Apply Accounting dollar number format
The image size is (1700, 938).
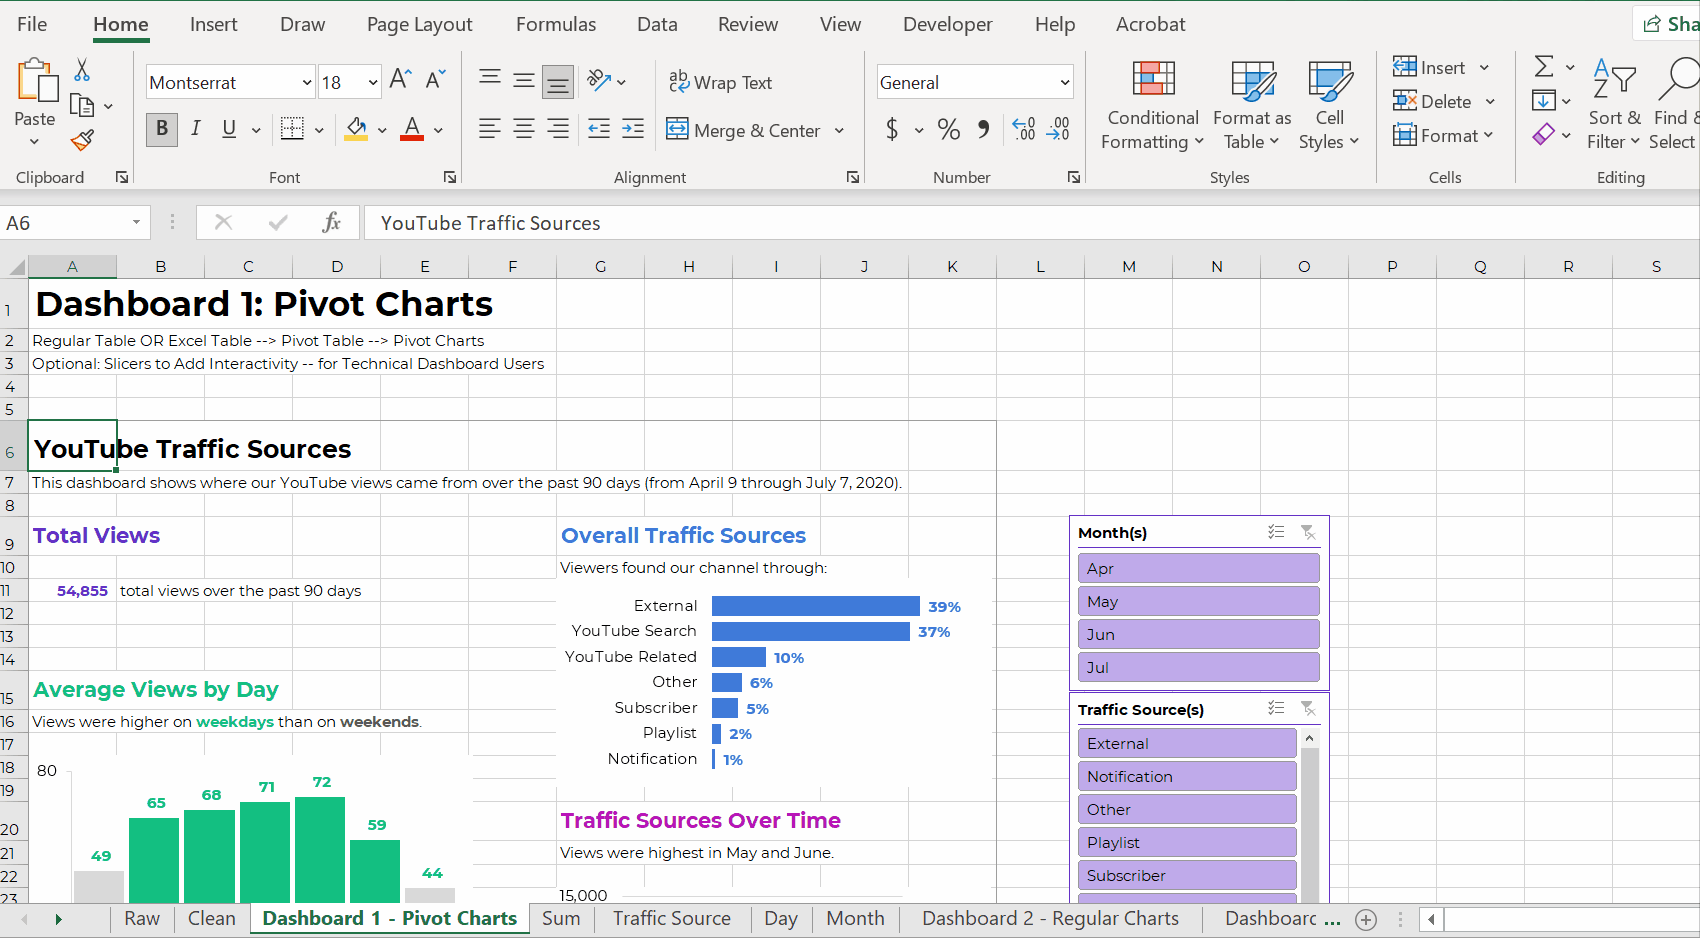pos(892,129)
